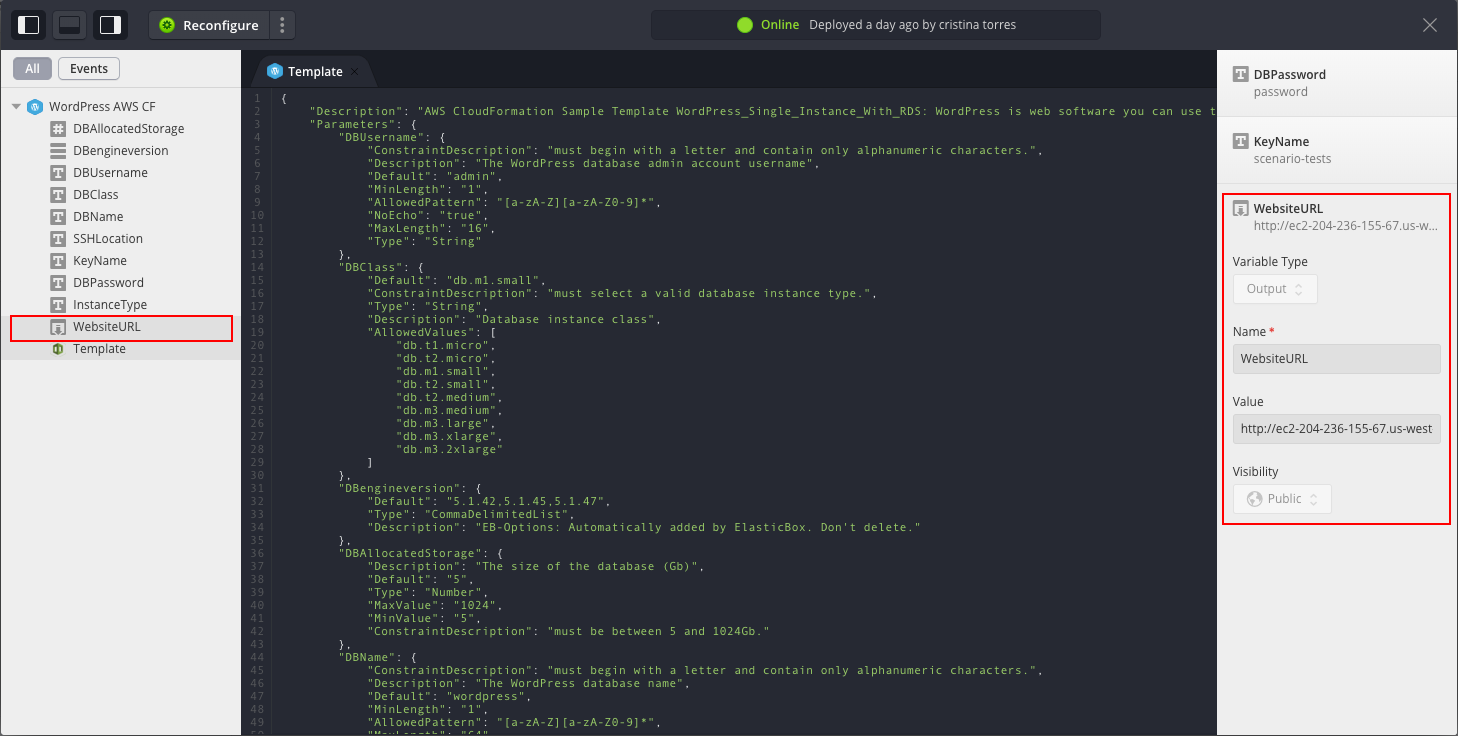The image size is (1458, 736).
Task: Select DBPassword in the left tree
Action: click(x=108, y=283)
